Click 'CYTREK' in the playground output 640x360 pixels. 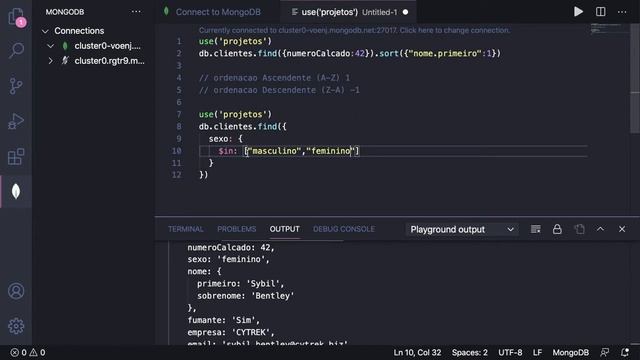click(251, 332)
